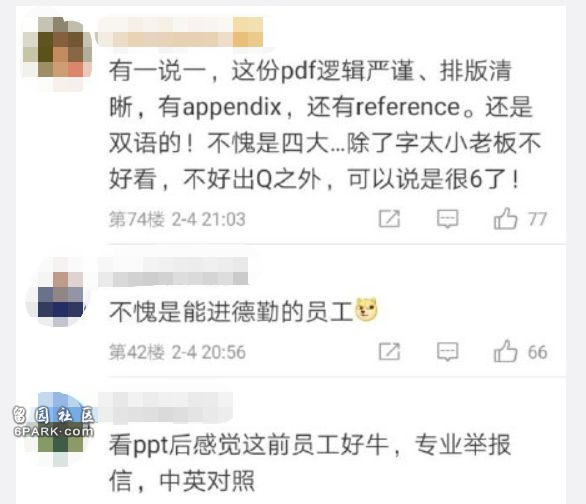Click share icon on 第74楼 comment
The image size is (586, 504).
[x=389, y=219]
